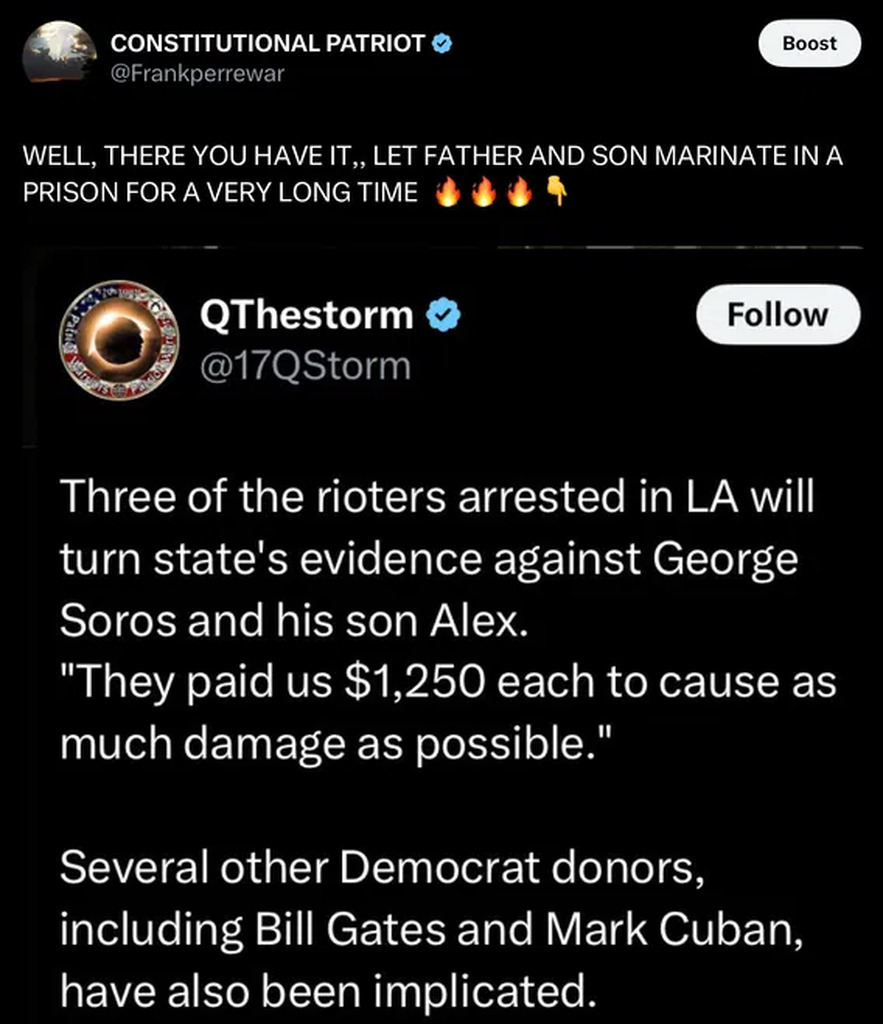Click verified badge next to QThestorm
The image size is (883, 1024).
click(x=443, y=316)
